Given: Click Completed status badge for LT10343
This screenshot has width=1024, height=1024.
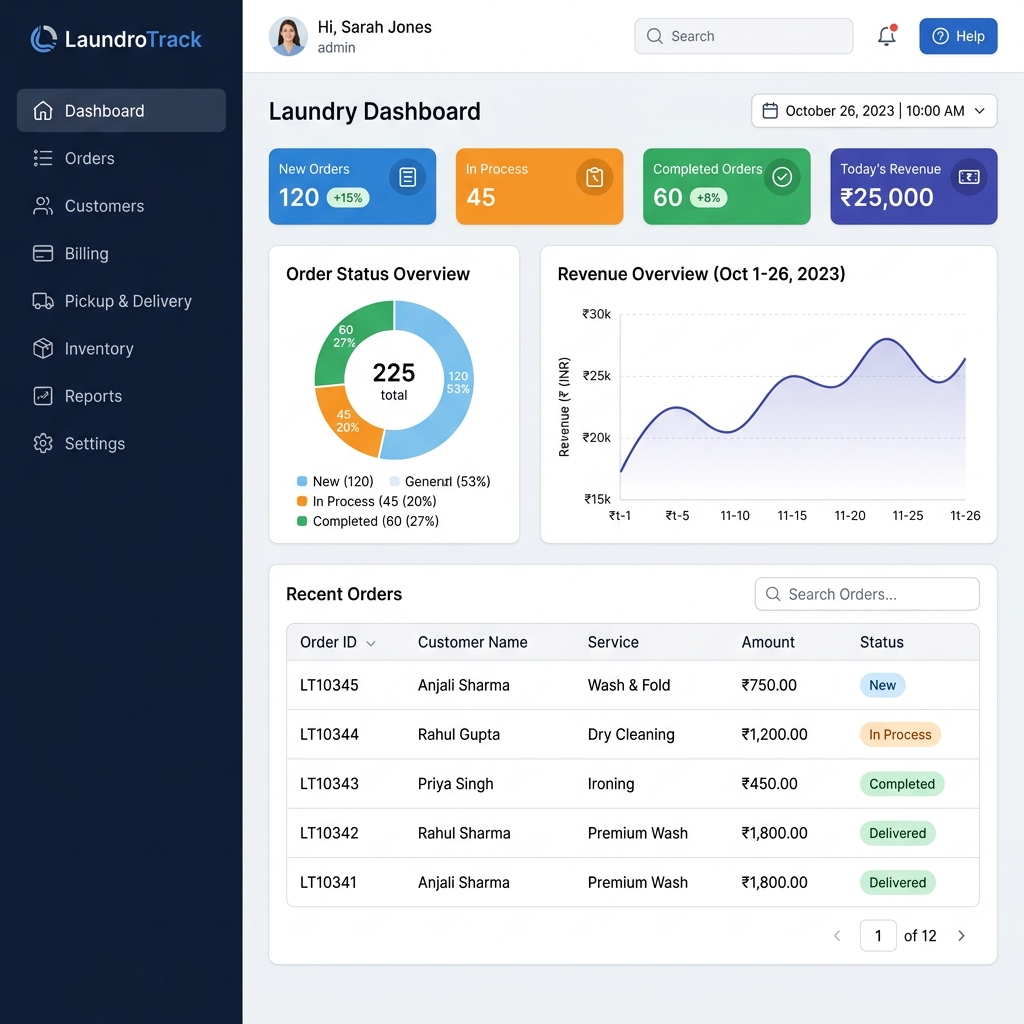Looking at the screenshot, I should [902, 784].
